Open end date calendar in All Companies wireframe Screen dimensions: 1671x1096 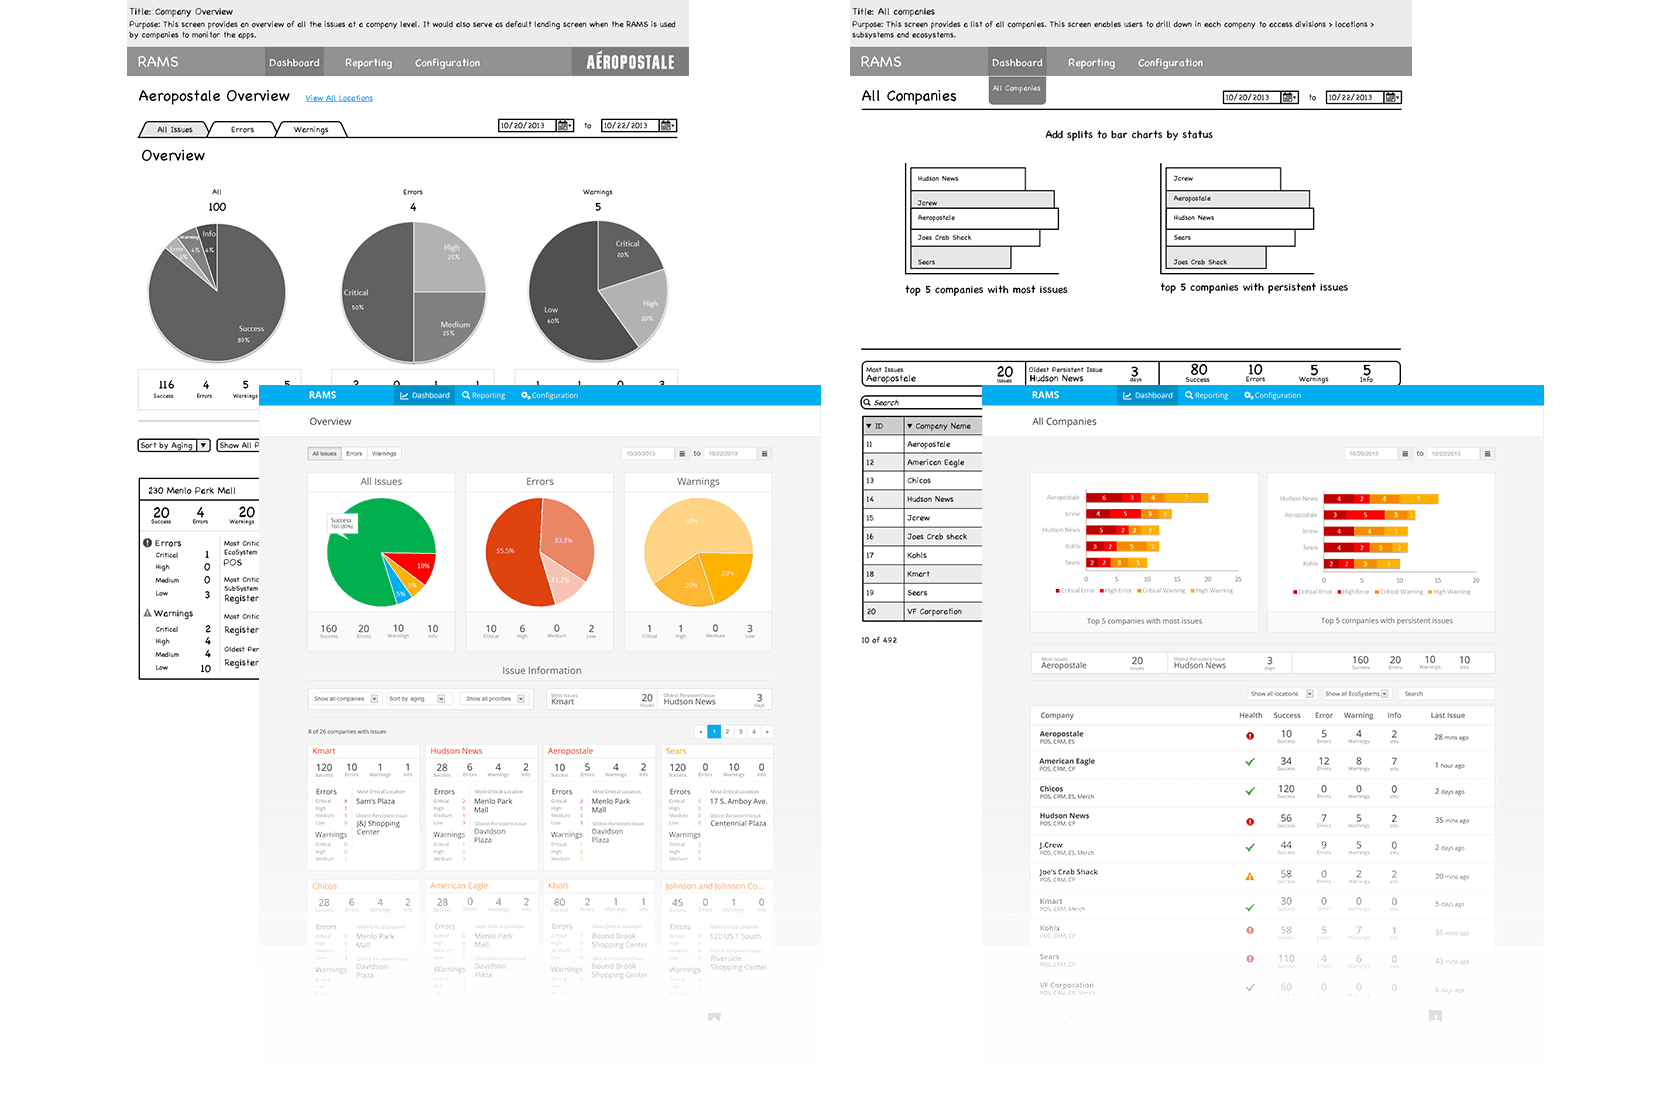point(1392,97)
